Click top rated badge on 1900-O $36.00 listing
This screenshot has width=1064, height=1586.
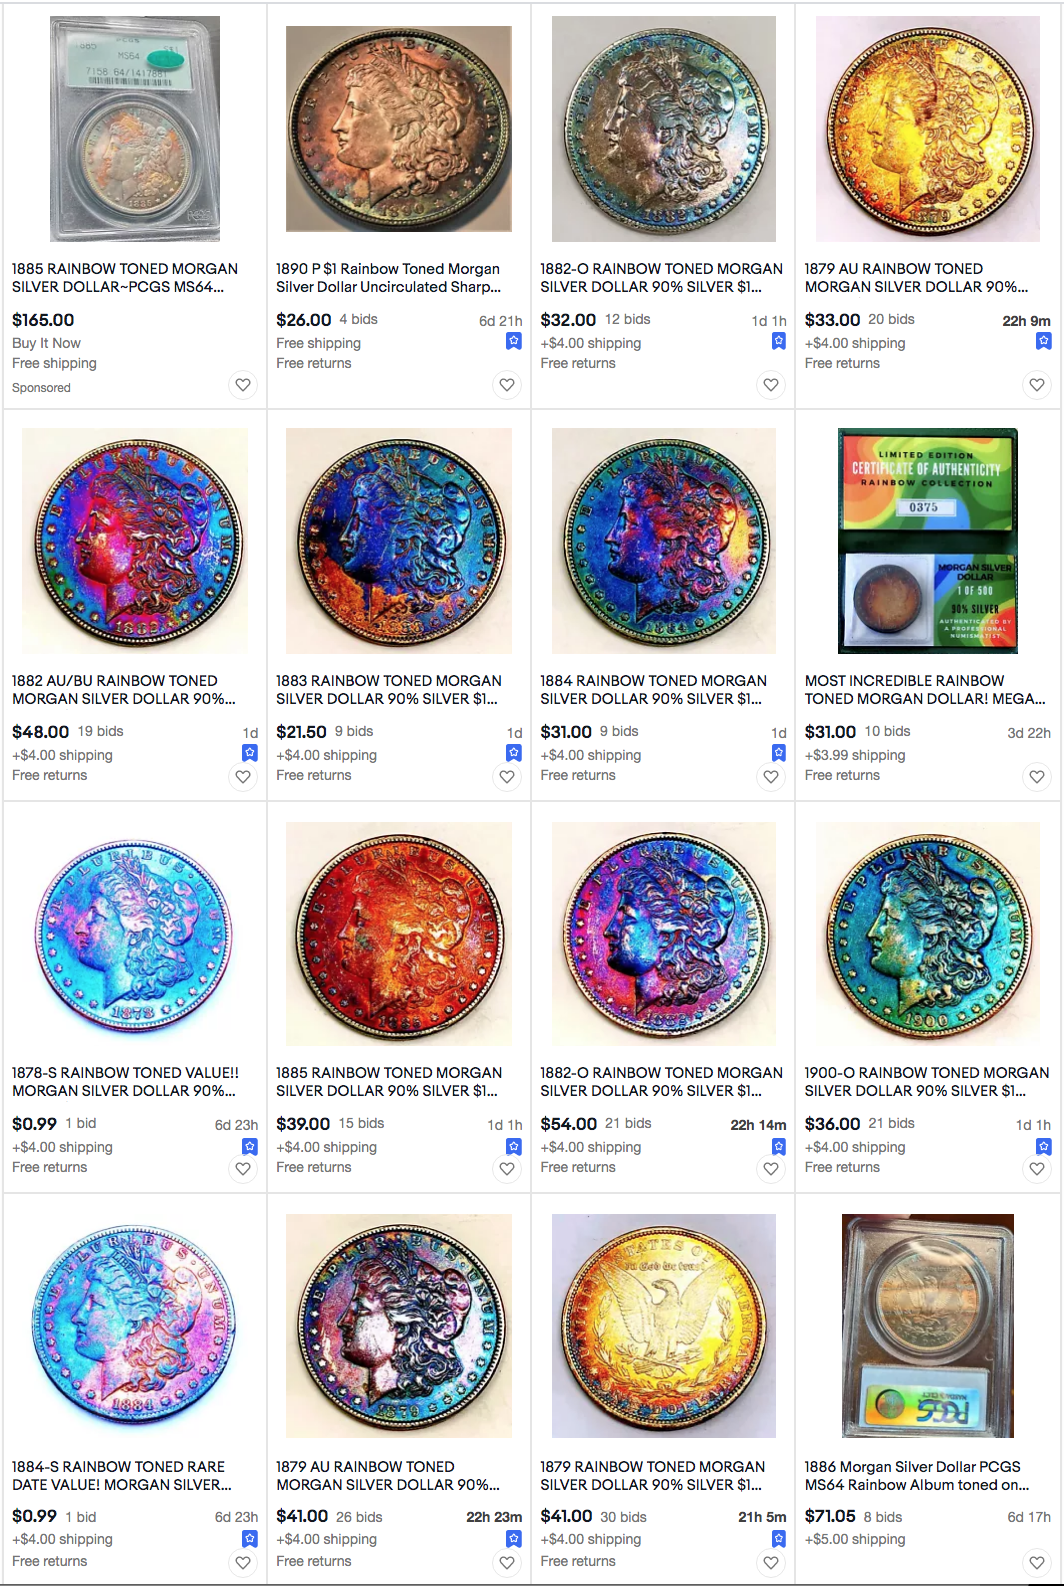pyautogui.click(x=1043, y=1146)
